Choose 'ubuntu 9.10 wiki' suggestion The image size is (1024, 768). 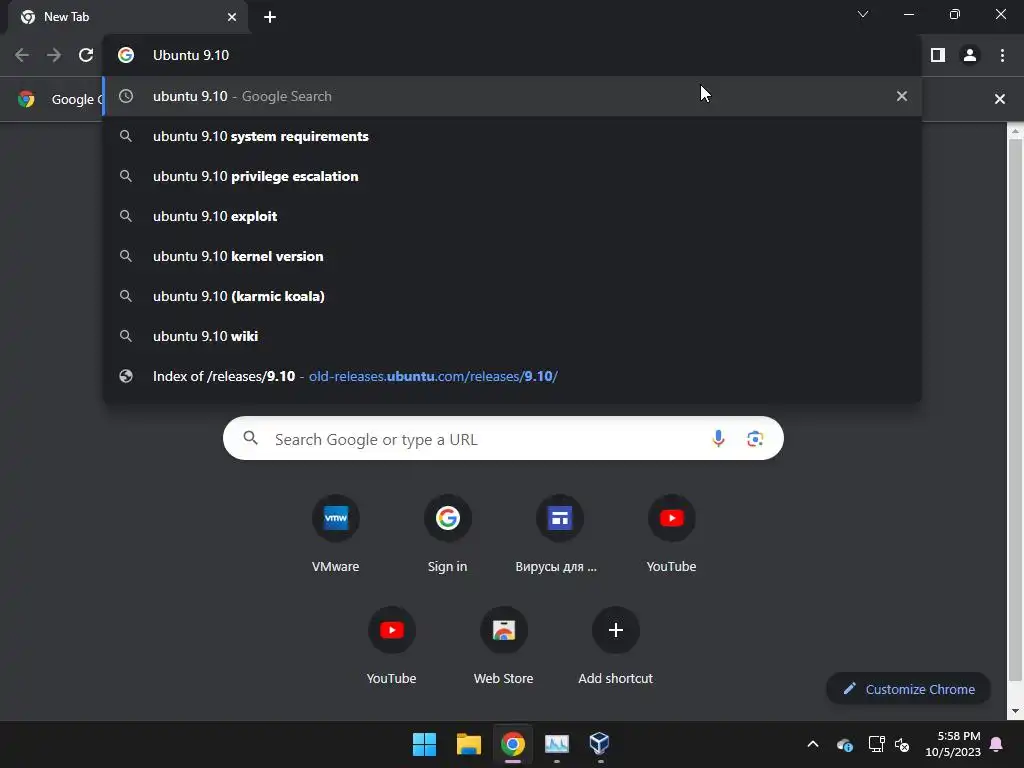click(x=512, y=336)
